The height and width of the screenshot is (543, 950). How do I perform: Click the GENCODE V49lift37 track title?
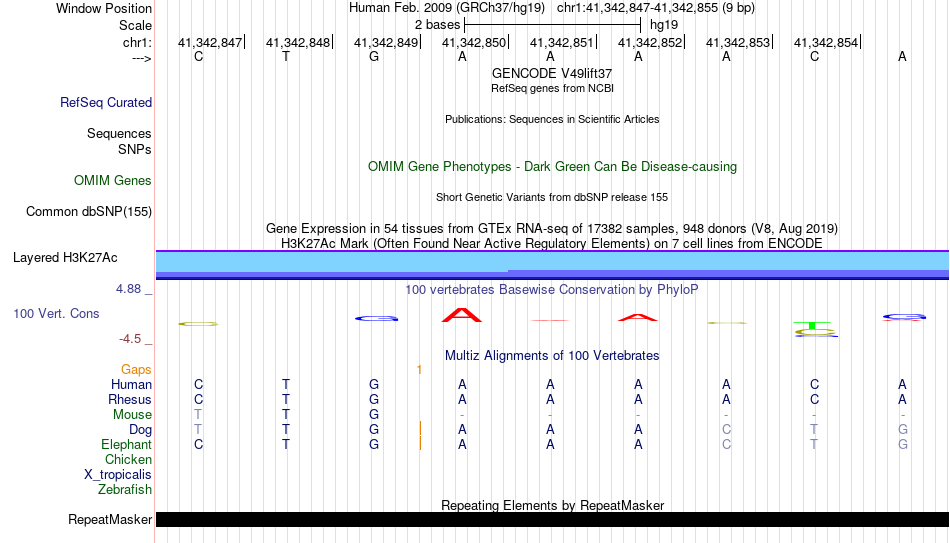[x=552, y=73]
